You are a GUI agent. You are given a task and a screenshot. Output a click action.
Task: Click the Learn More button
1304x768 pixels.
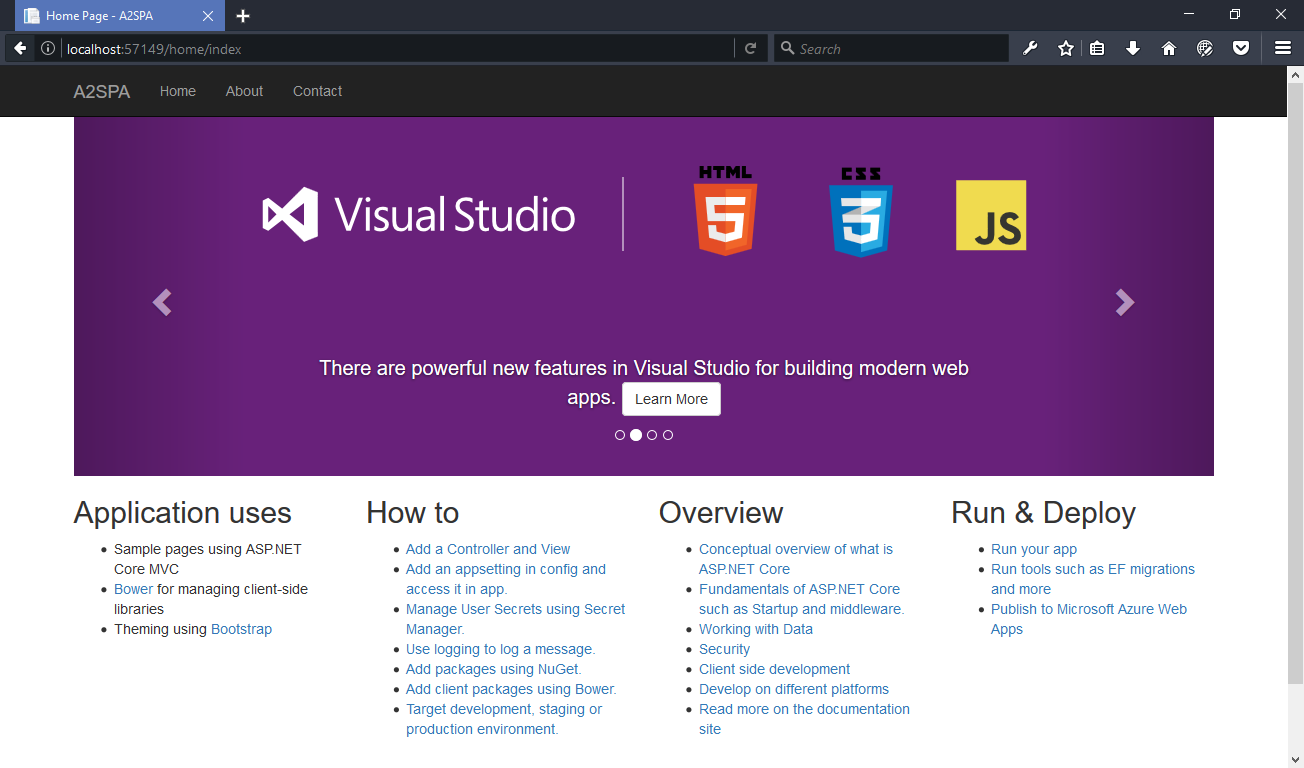coord(671,399)
